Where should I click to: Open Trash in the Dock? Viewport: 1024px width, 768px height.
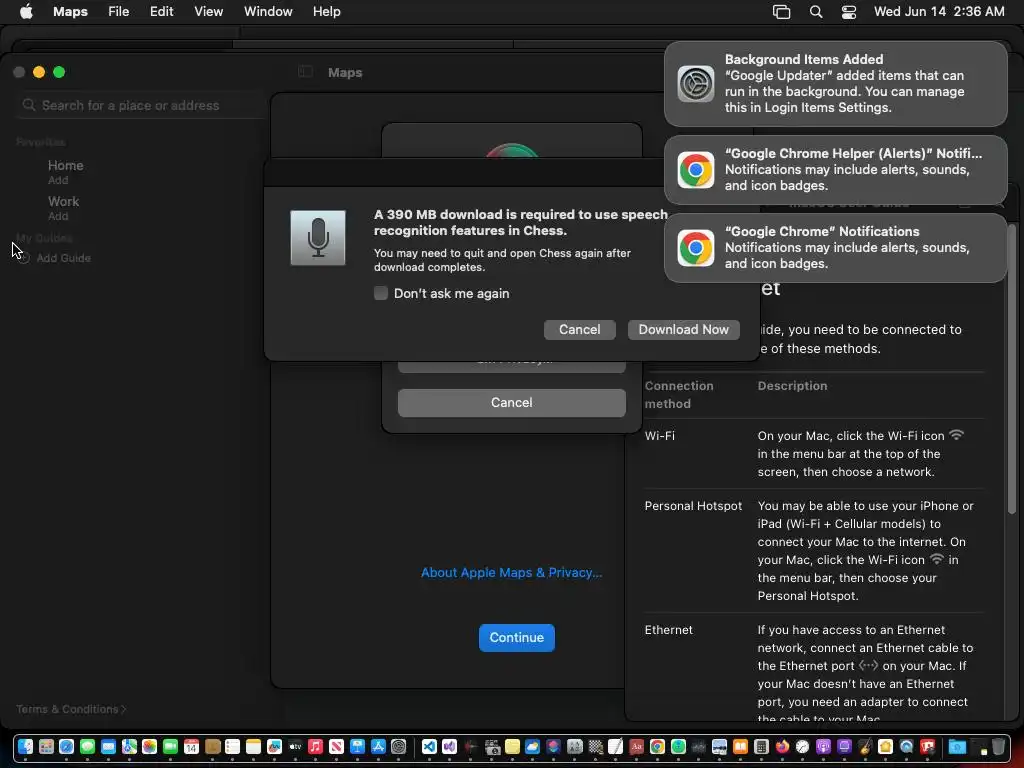tap(999, 746)
